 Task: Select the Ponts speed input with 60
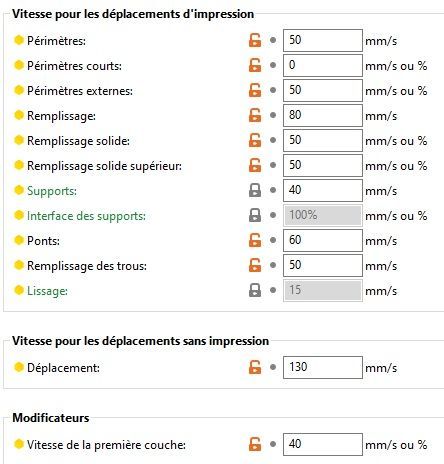323,240
